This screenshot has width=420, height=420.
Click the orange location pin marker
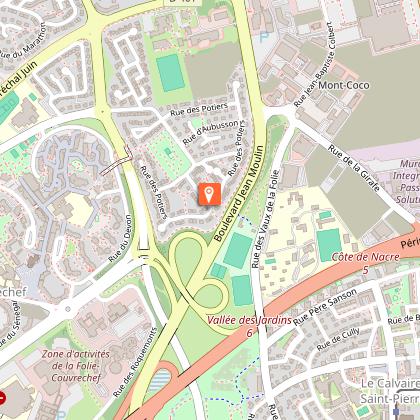[209, 194]
